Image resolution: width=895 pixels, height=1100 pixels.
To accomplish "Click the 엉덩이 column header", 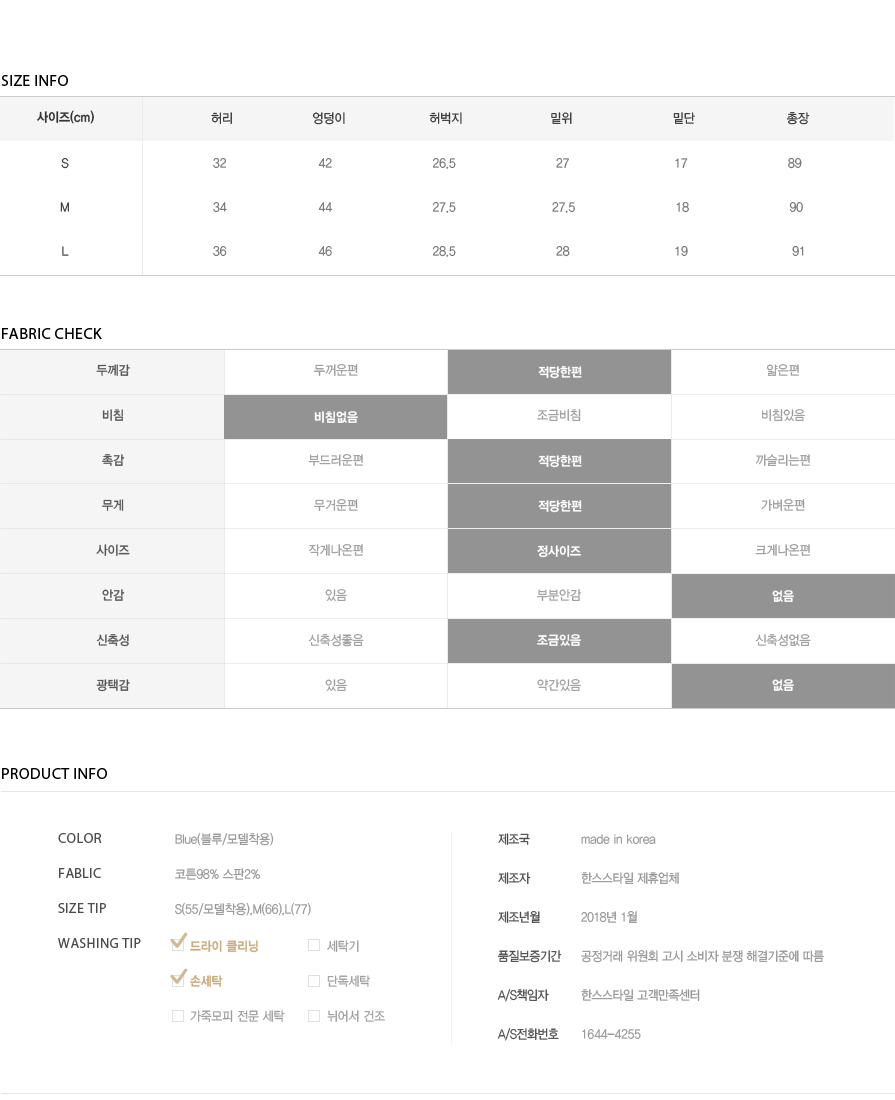I will pos(328,119).
